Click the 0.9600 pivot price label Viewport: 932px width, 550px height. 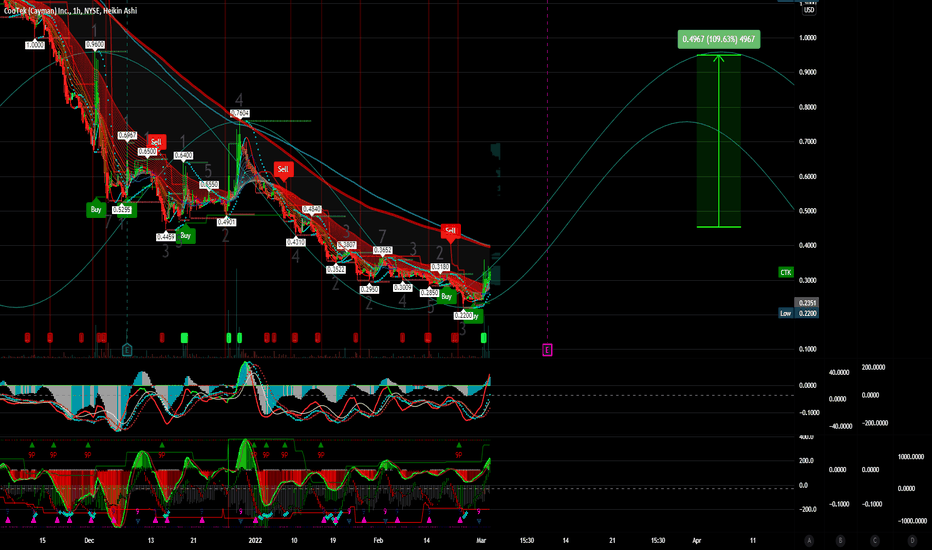(95, 45)
